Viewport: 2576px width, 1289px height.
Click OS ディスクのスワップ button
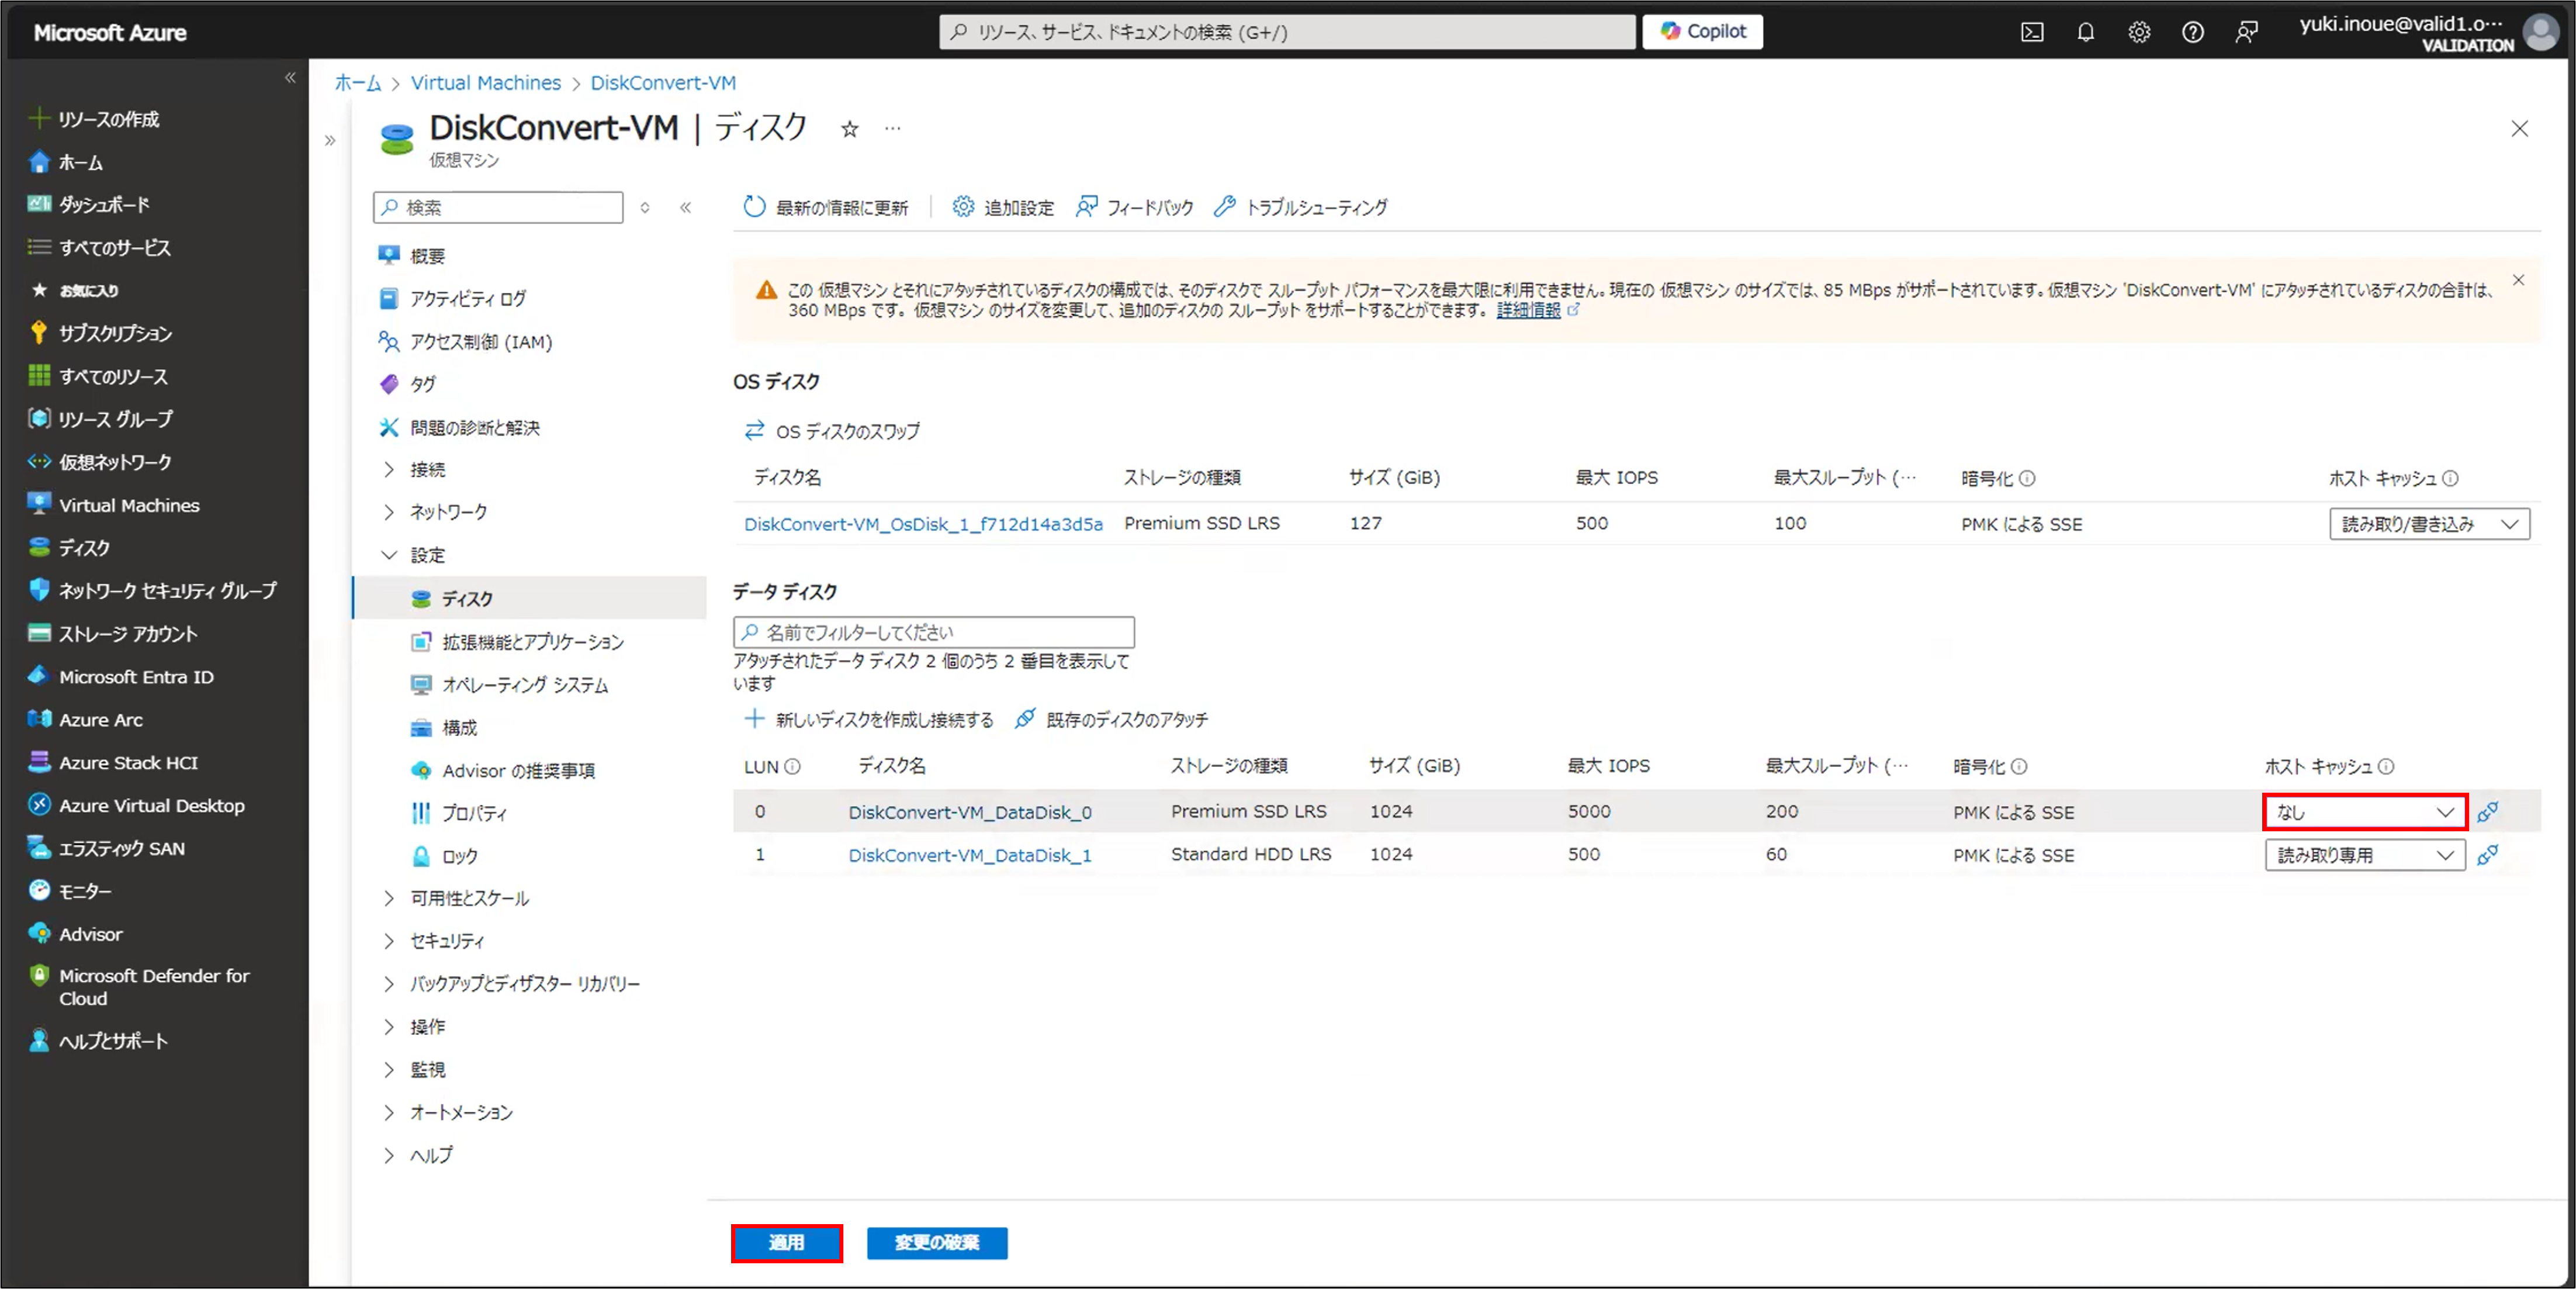(831, 431)
